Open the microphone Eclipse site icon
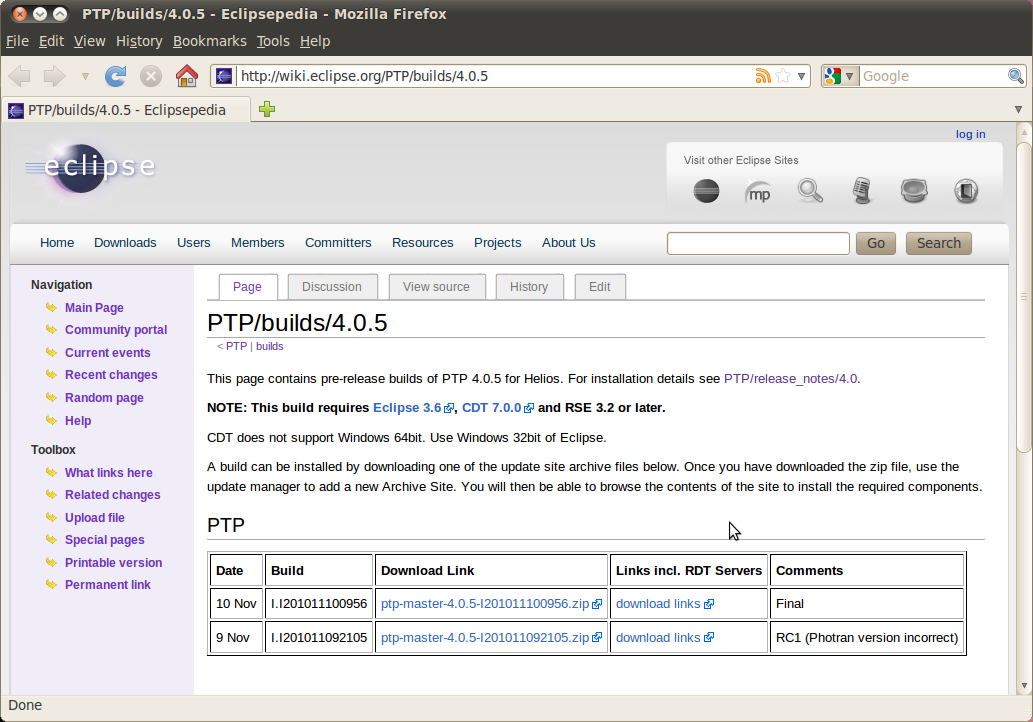Screen dimensions: 1033x722 (862, 191)
